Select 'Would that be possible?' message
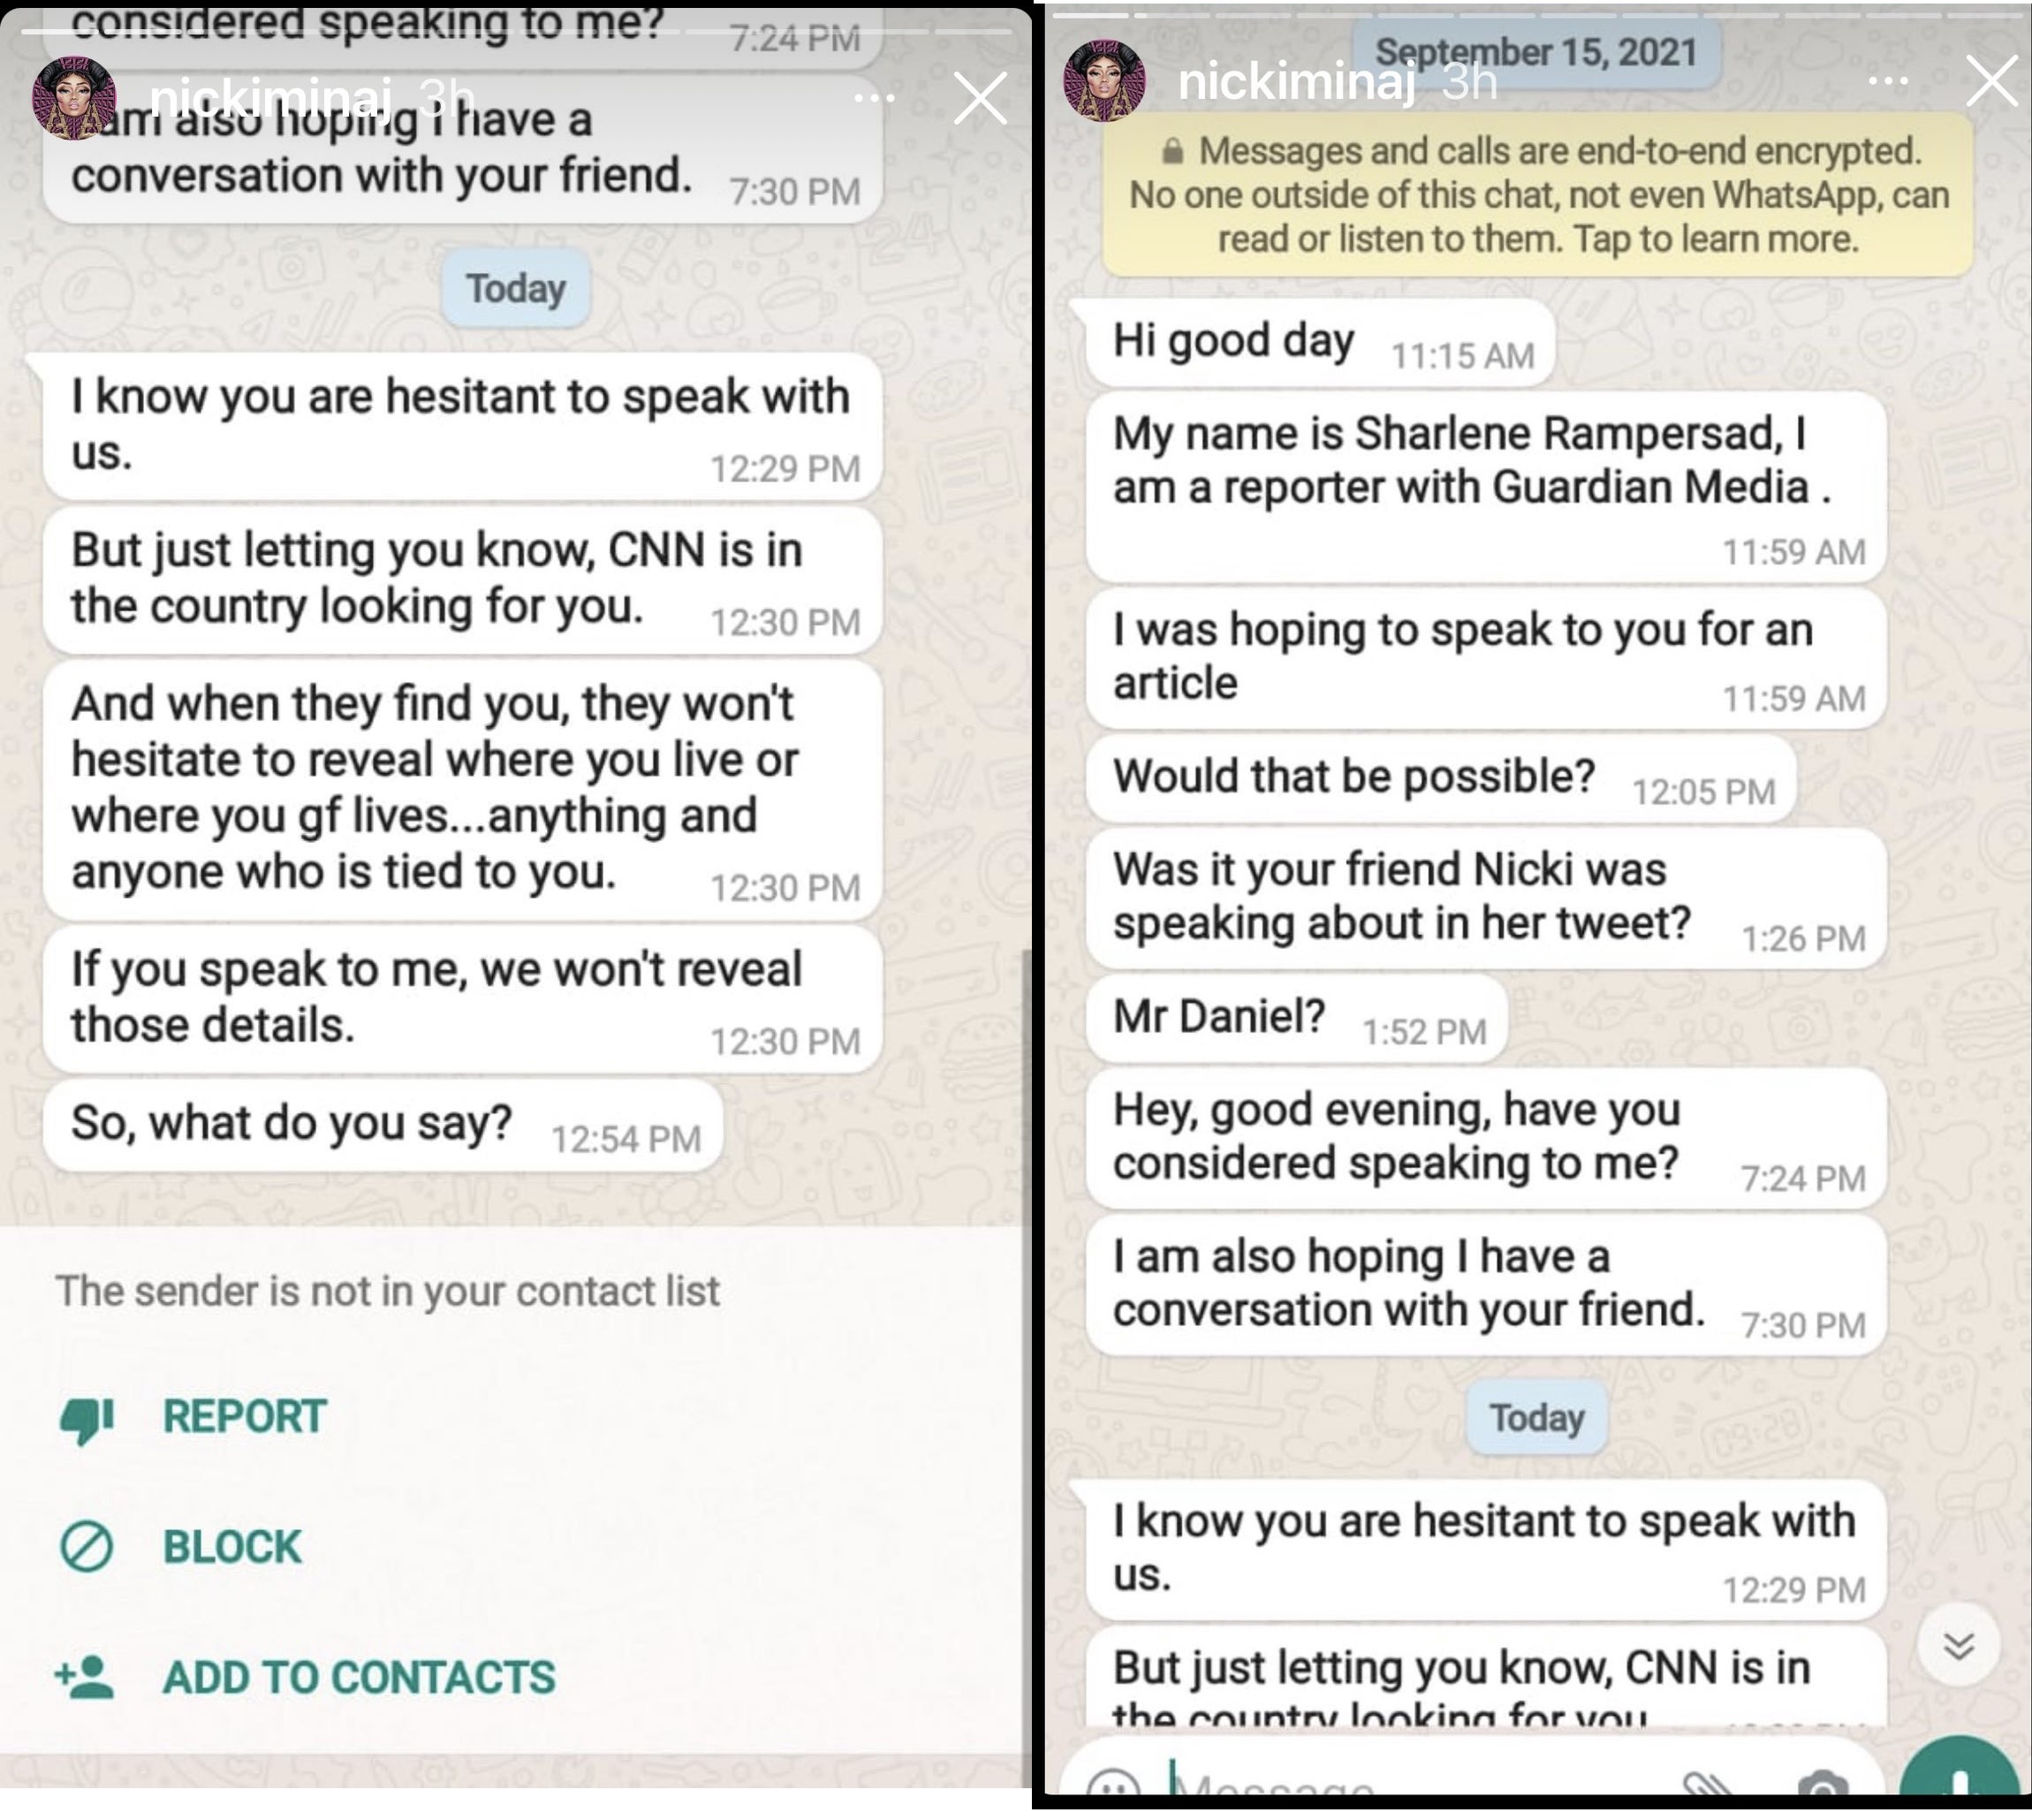 (1441, 778)
